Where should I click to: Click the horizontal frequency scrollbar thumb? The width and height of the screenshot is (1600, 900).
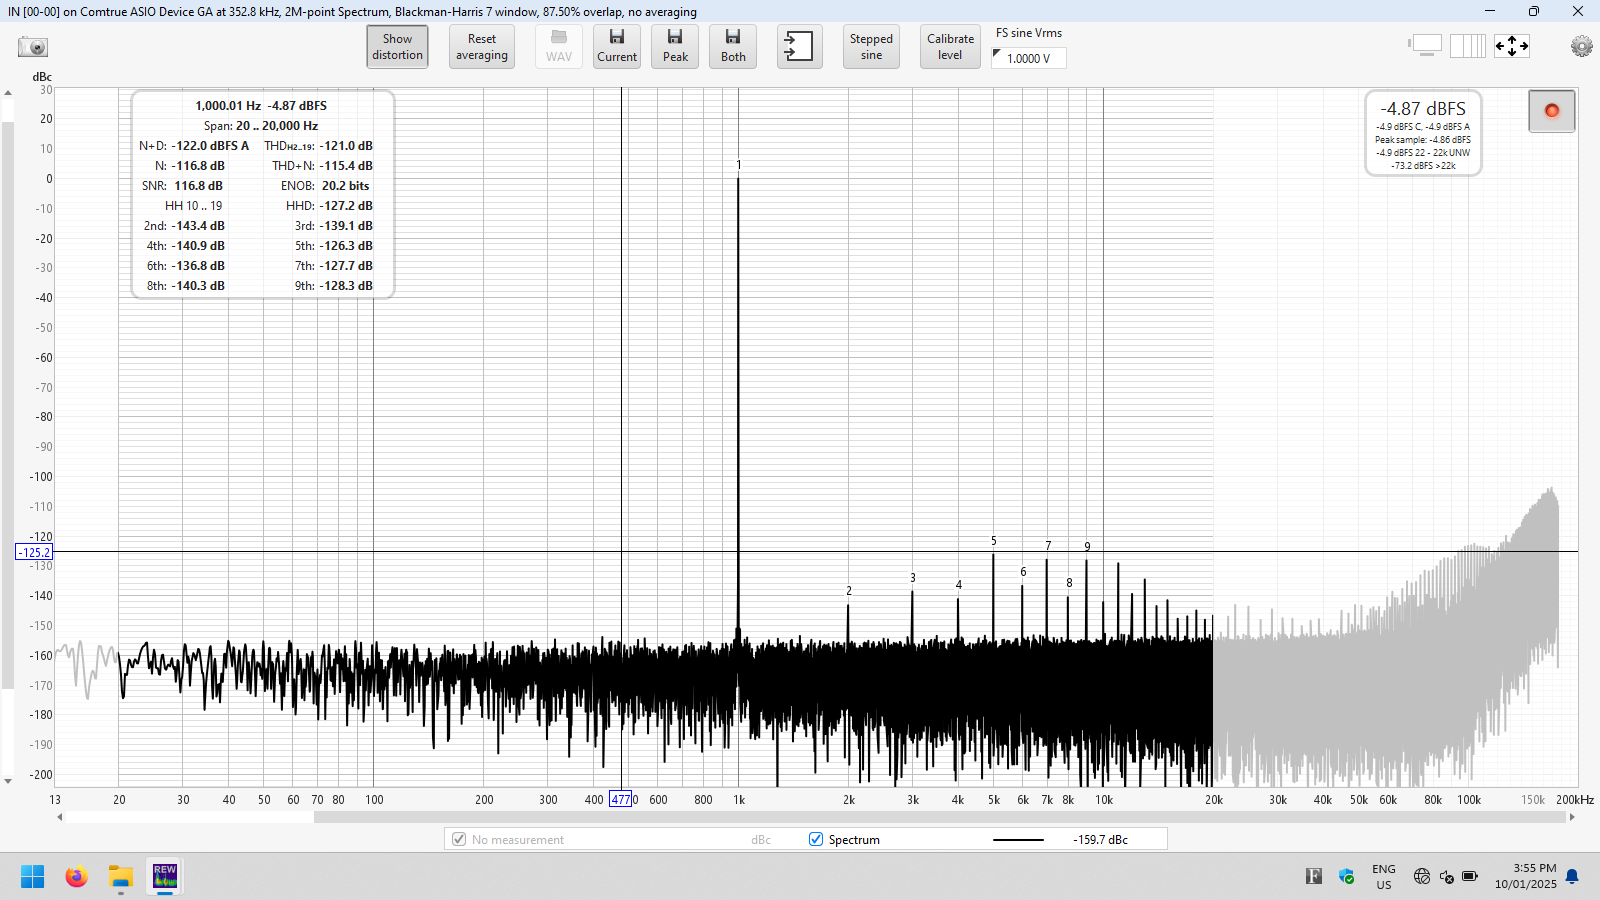(x=939, y=817)
